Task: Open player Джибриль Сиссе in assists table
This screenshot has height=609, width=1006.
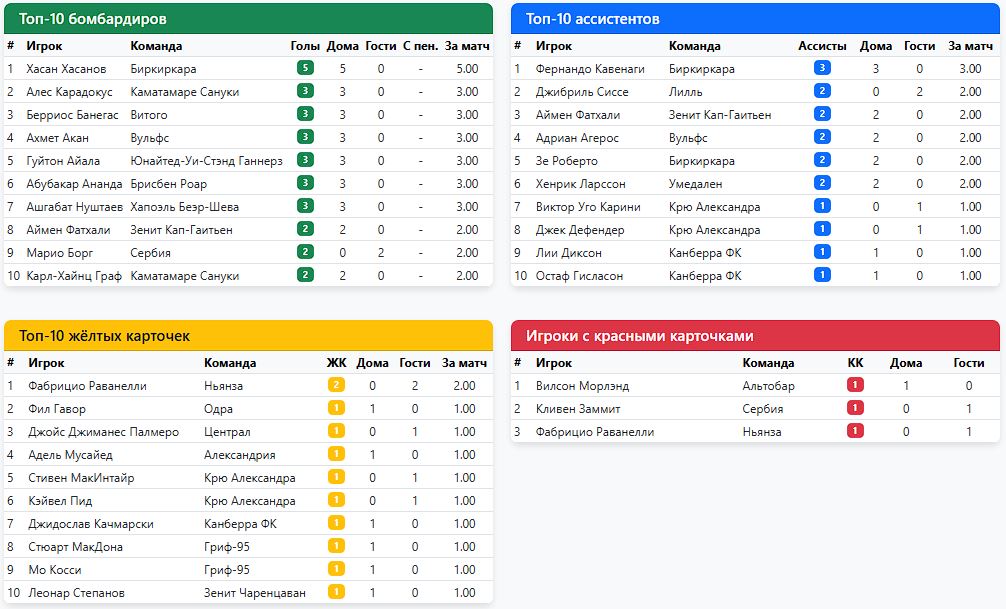Action: [x=581, y=91]
